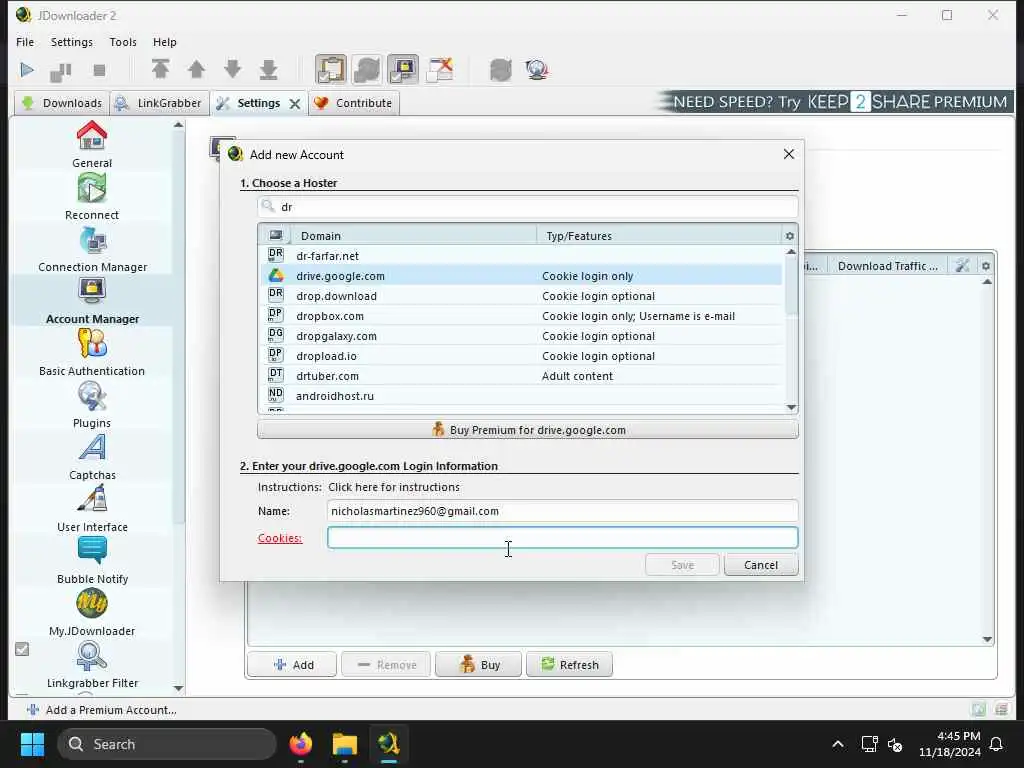The image size is (1024, 768).
Task: Open the Help menu
Action: coord(165,42)
